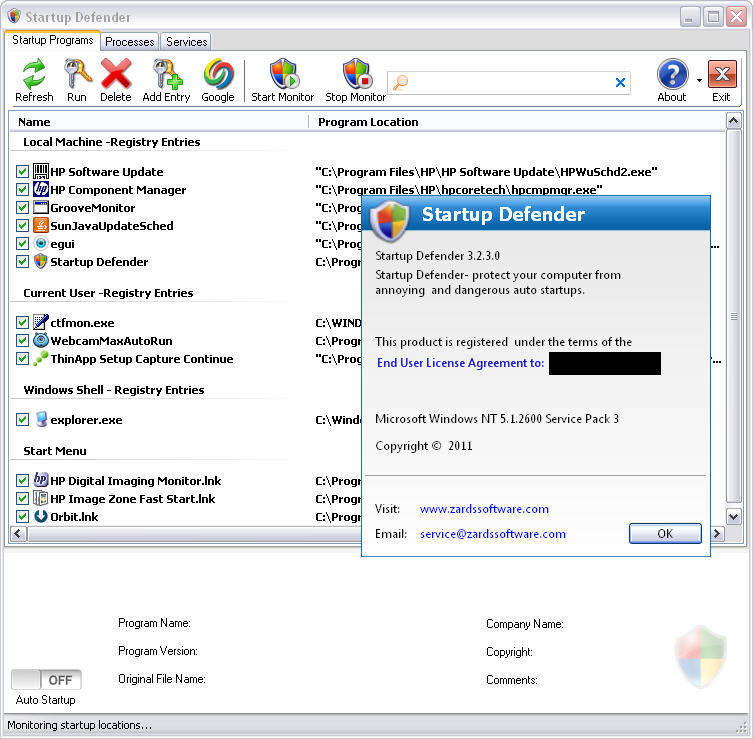Switch to the Startup Programs tab

point(52,40)
